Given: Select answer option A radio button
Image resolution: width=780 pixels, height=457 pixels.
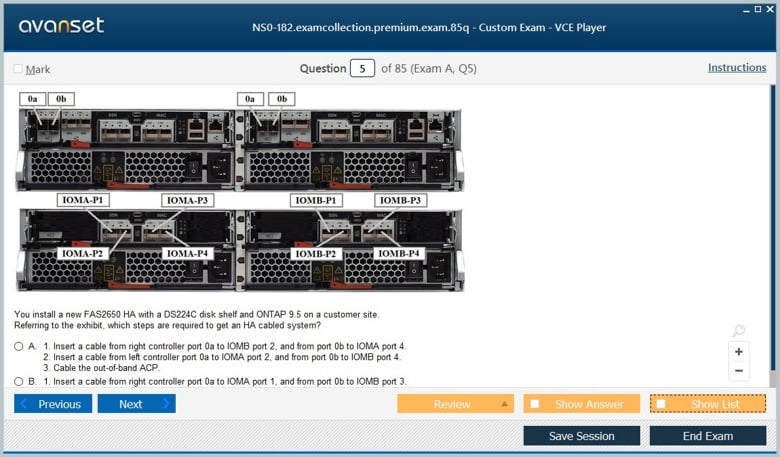Looking at the screenshot, I should point(18,346).
